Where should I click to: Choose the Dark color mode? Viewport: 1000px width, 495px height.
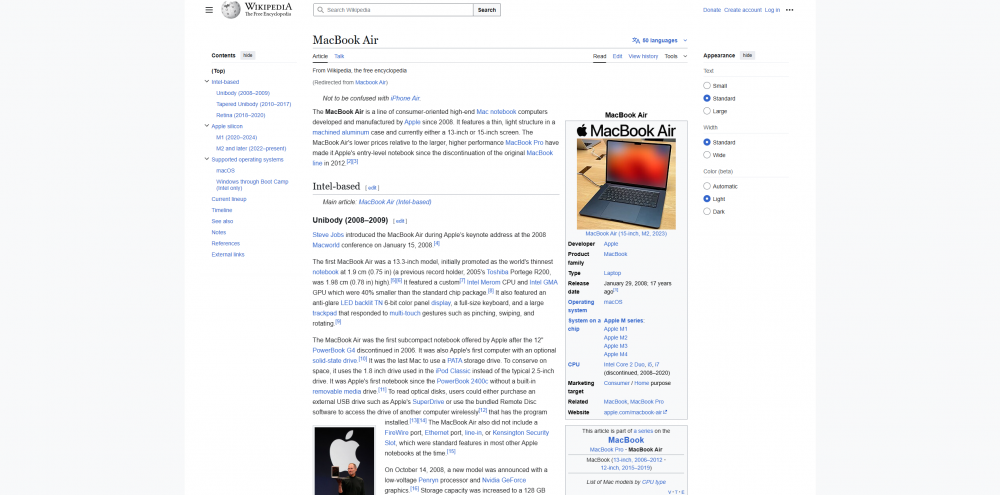pyautogui.click(x=707, y=212)
